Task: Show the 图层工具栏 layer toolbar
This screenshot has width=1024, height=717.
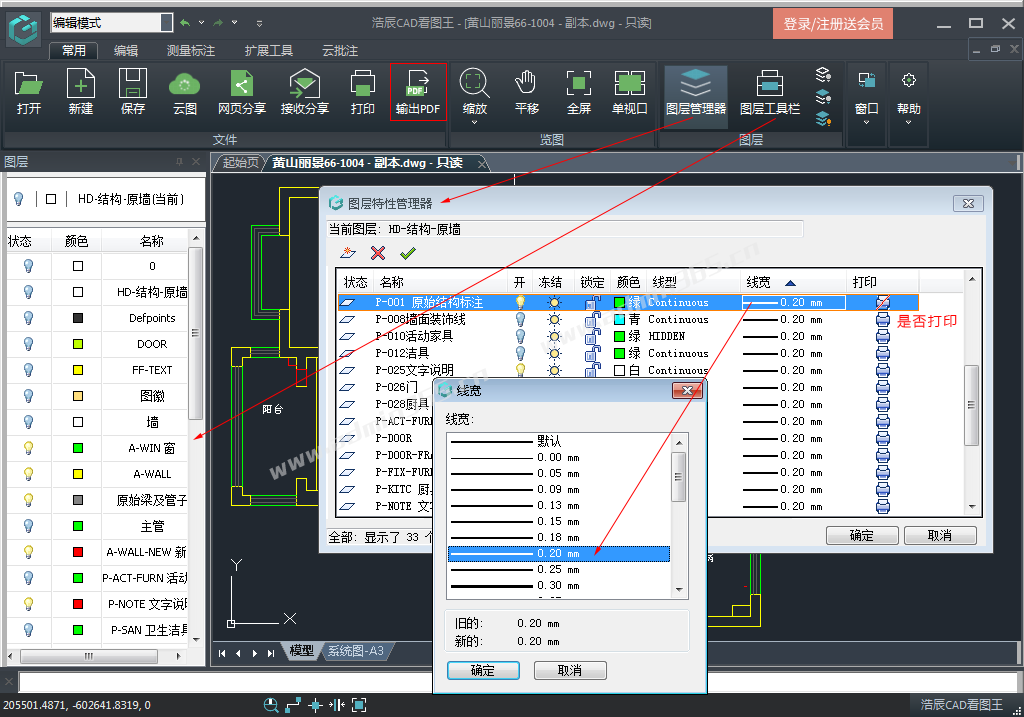Action: click(769, 92)
